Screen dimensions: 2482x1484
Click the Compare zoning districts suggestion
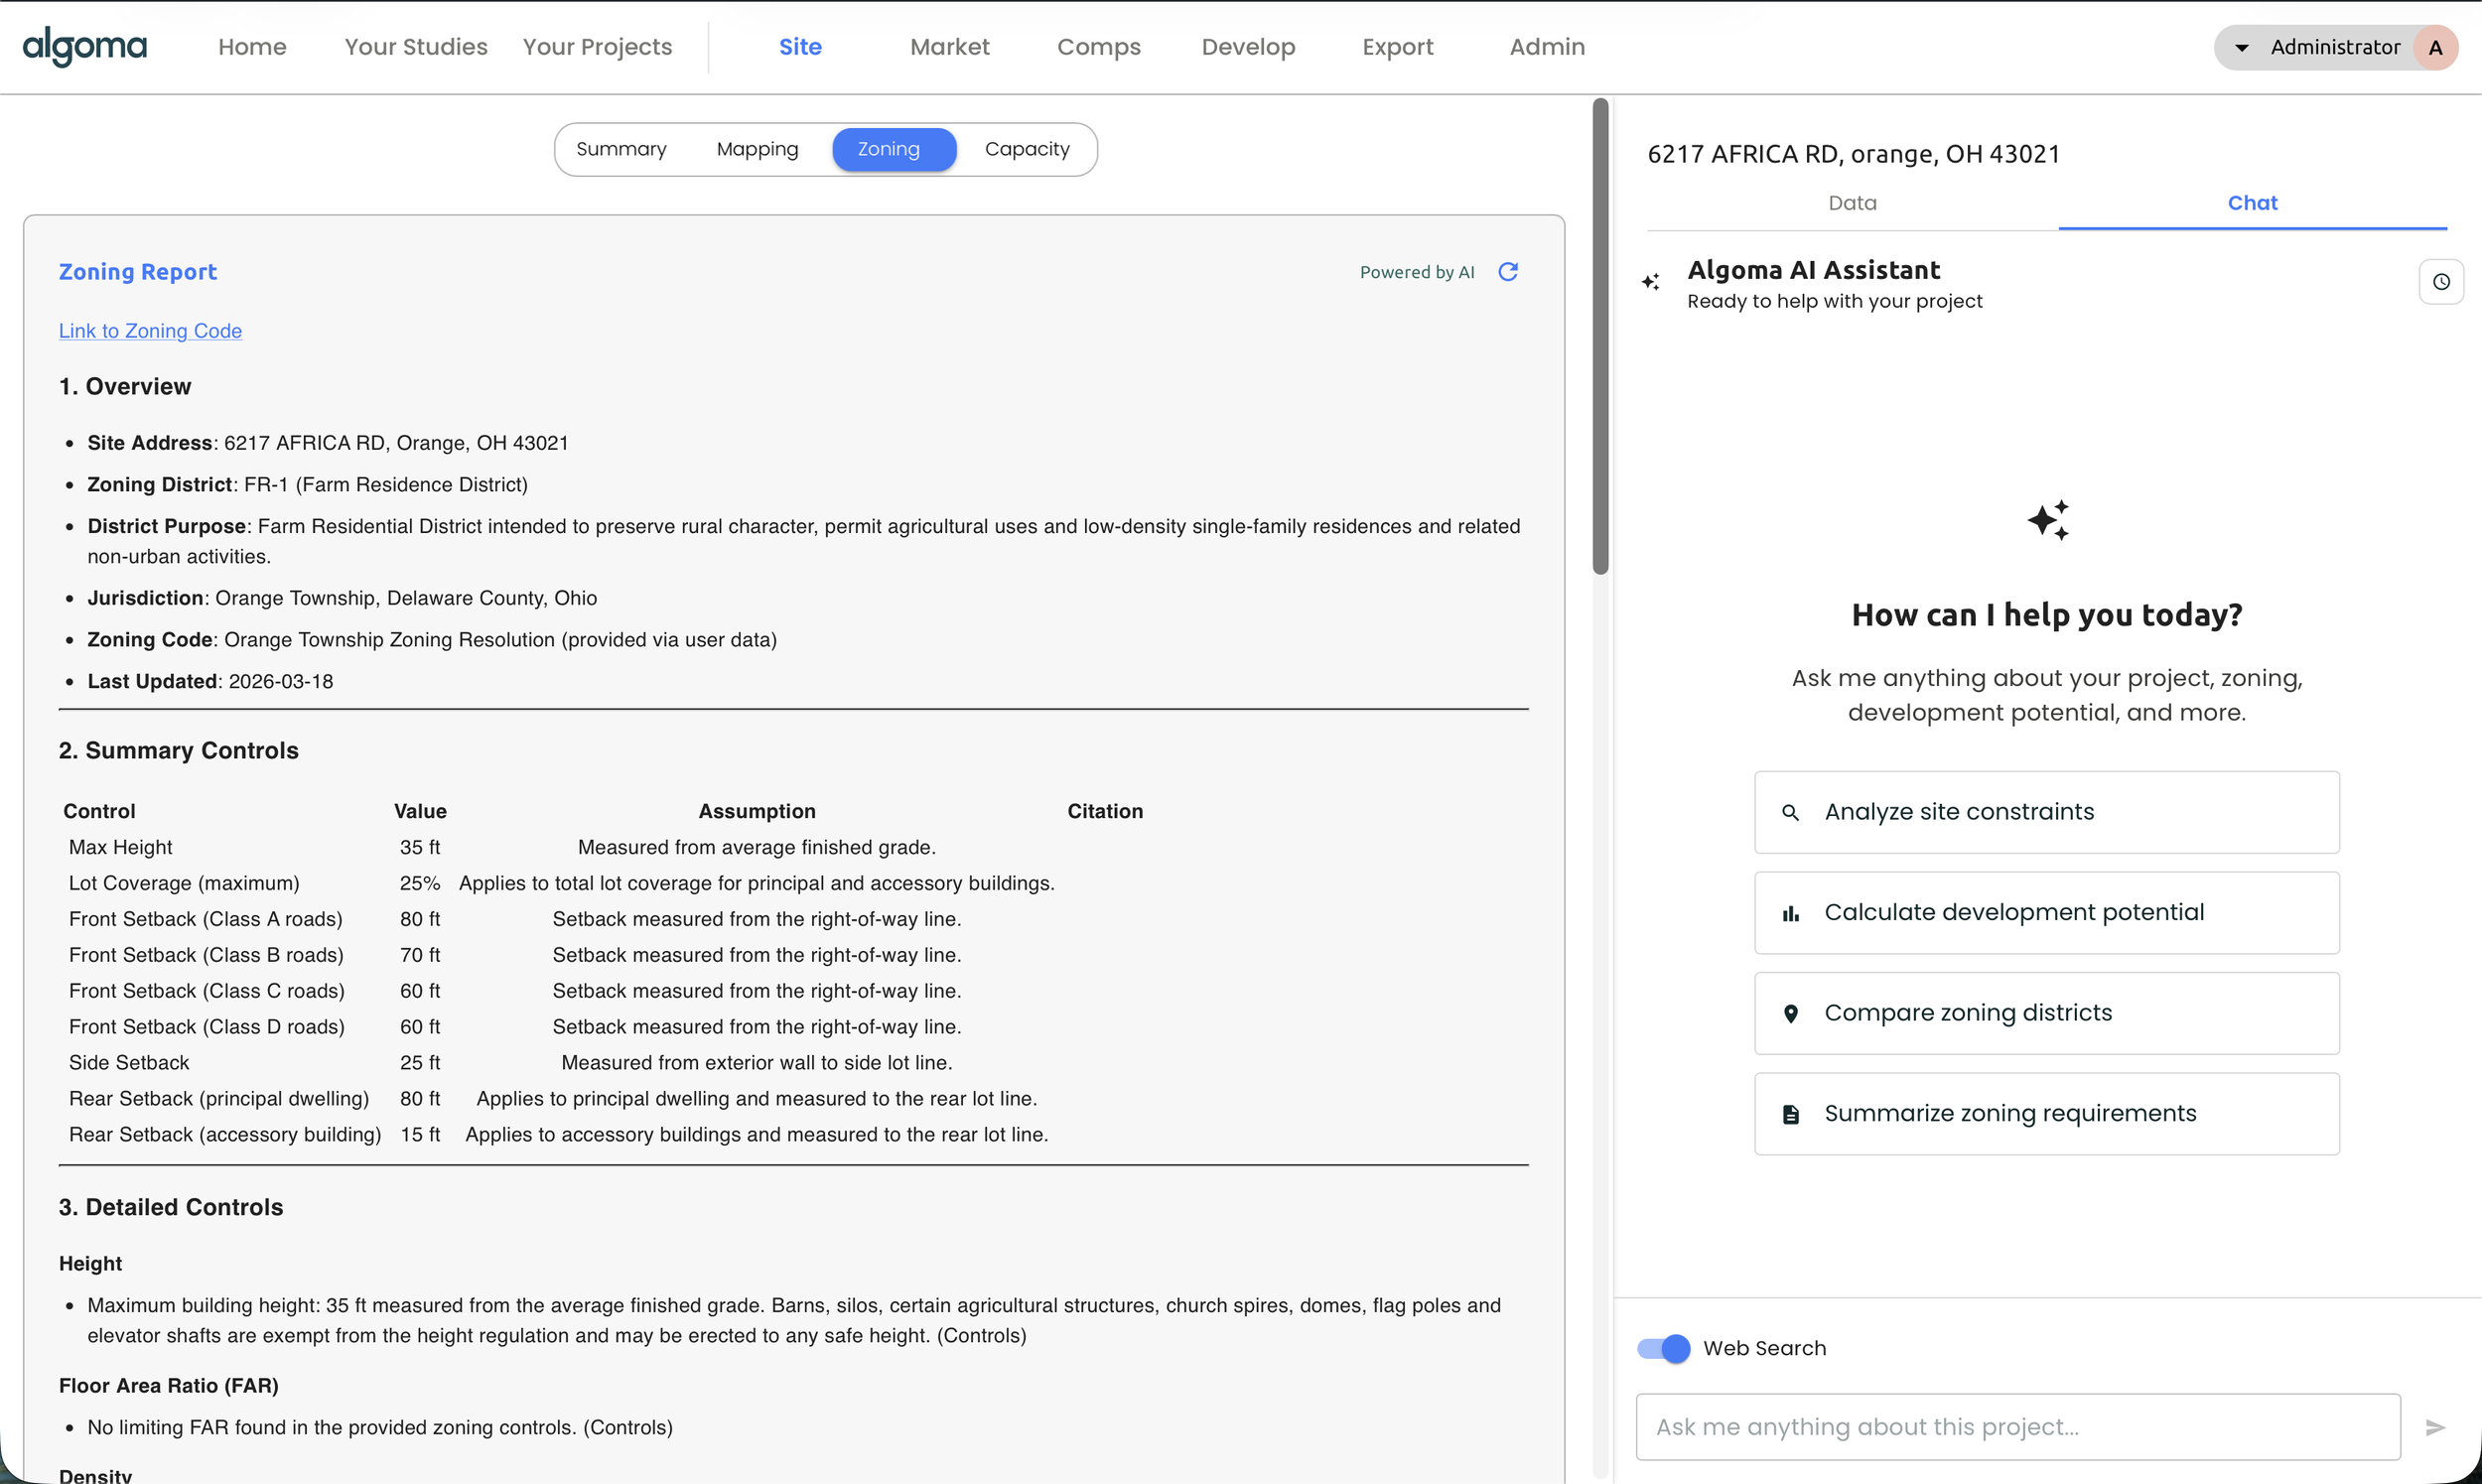pyautogui.click(x=2046, y=1013)
